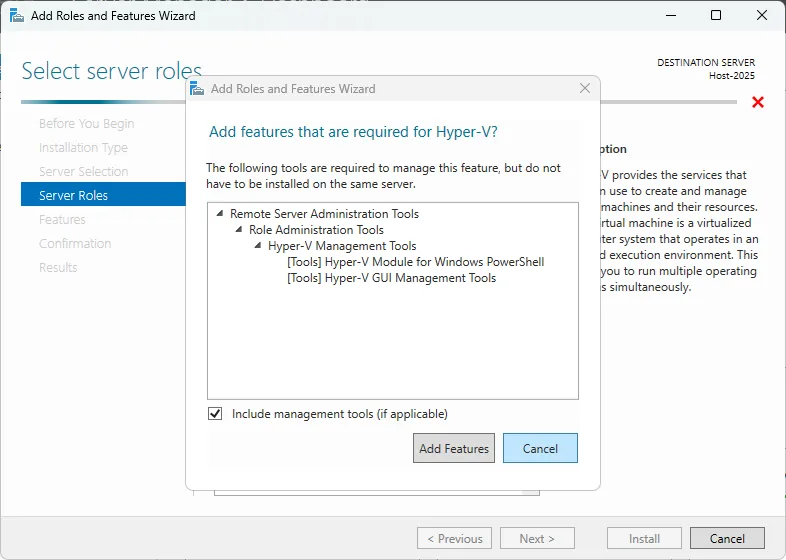Click the red X error icon
Viewport: 786px width, 560px height.
pyautogui.click(x=758, y=102)
